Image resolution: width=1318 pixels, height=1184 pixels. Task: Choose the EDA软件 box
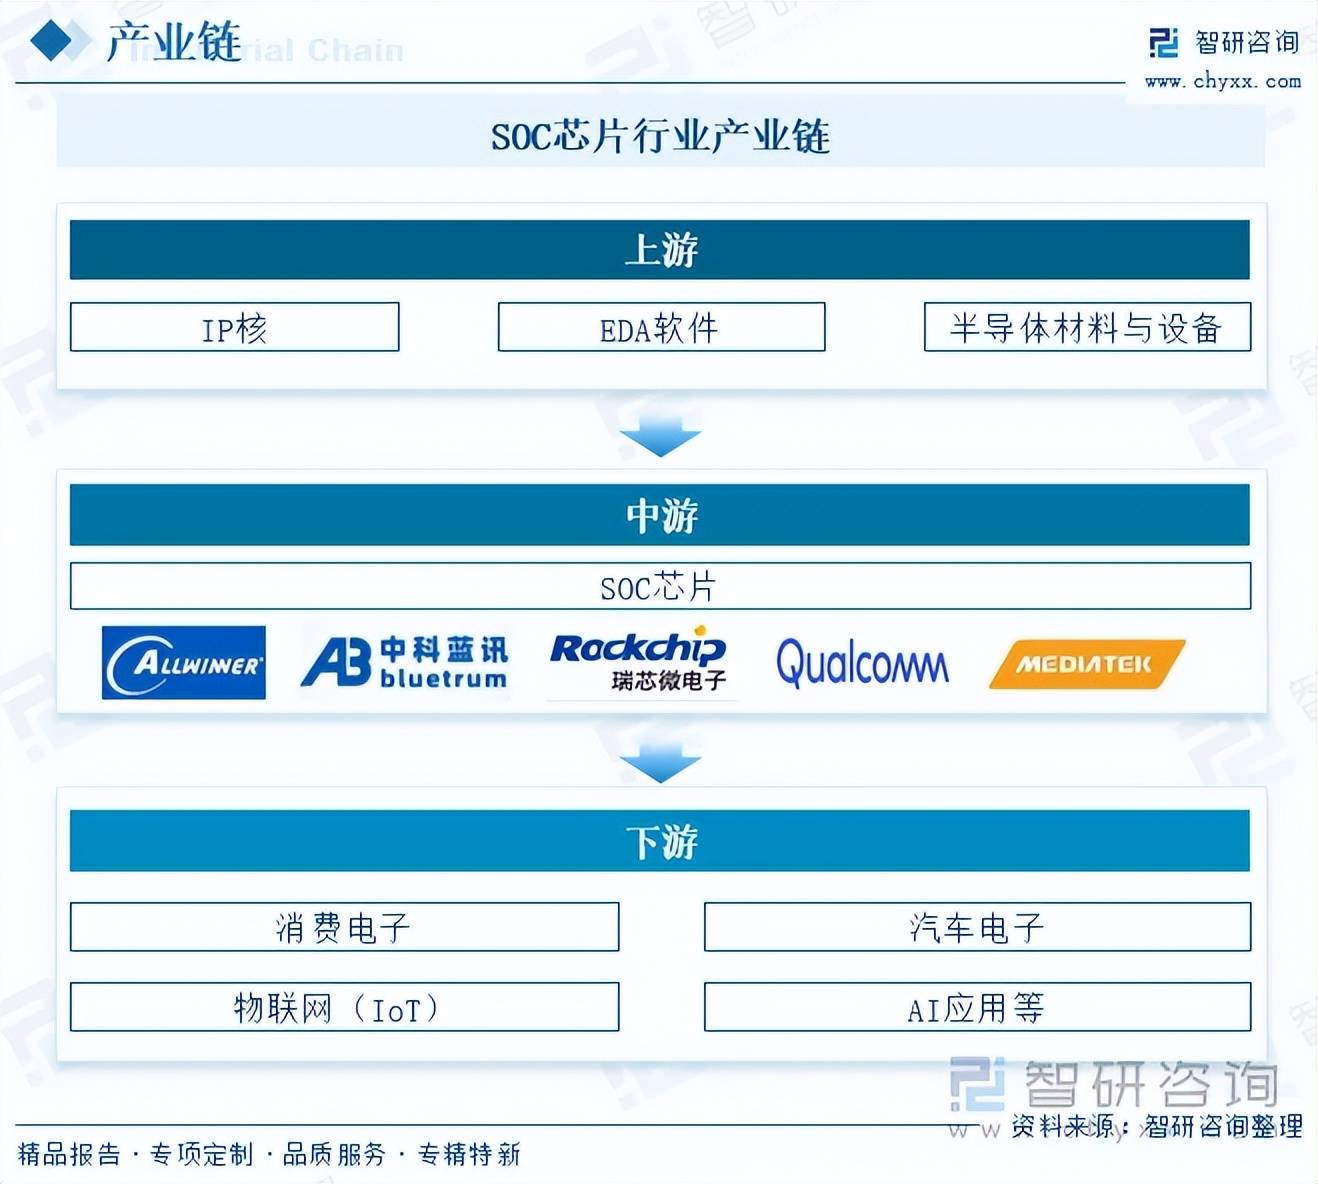click(x=661, y=328)
